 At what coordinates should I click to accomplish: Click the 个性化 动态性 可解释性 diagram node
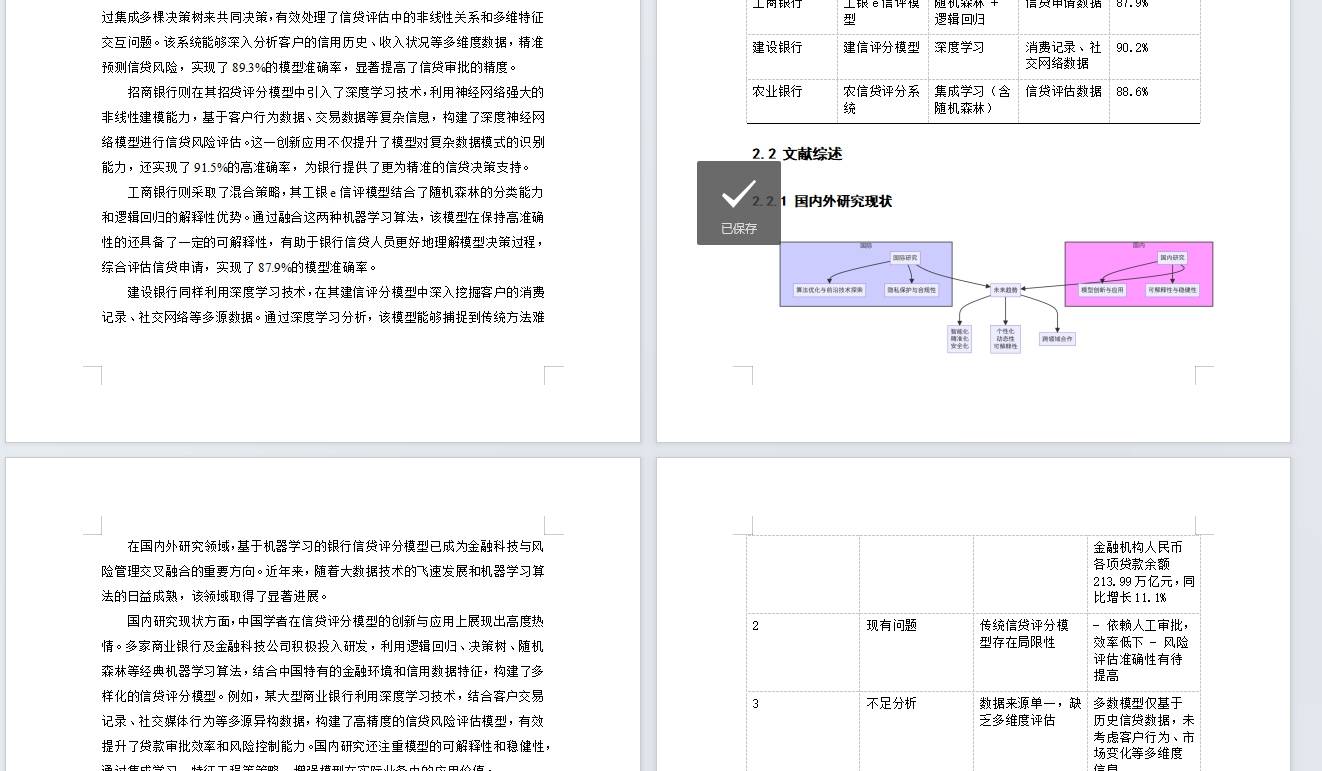(1005, 339)
